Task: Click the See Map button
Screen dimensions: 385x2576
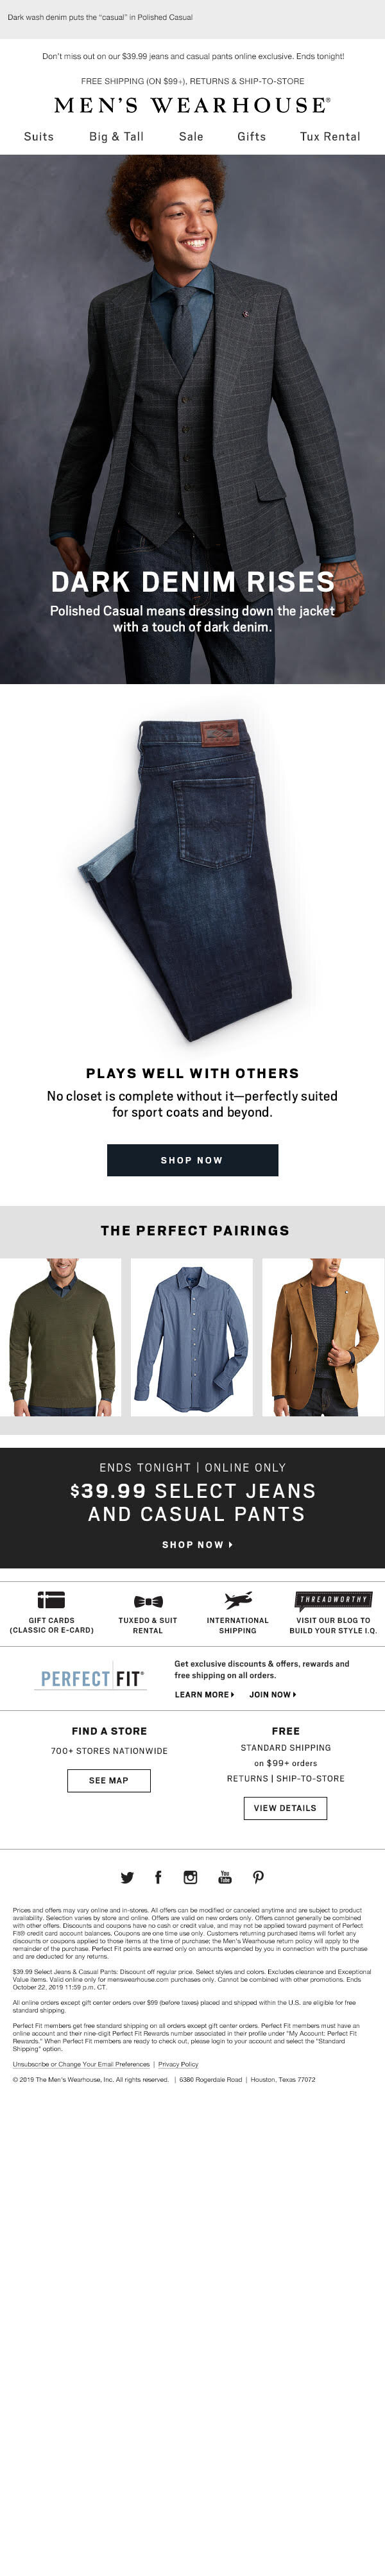Action: pyautogui.click(x=109, y=1780)
